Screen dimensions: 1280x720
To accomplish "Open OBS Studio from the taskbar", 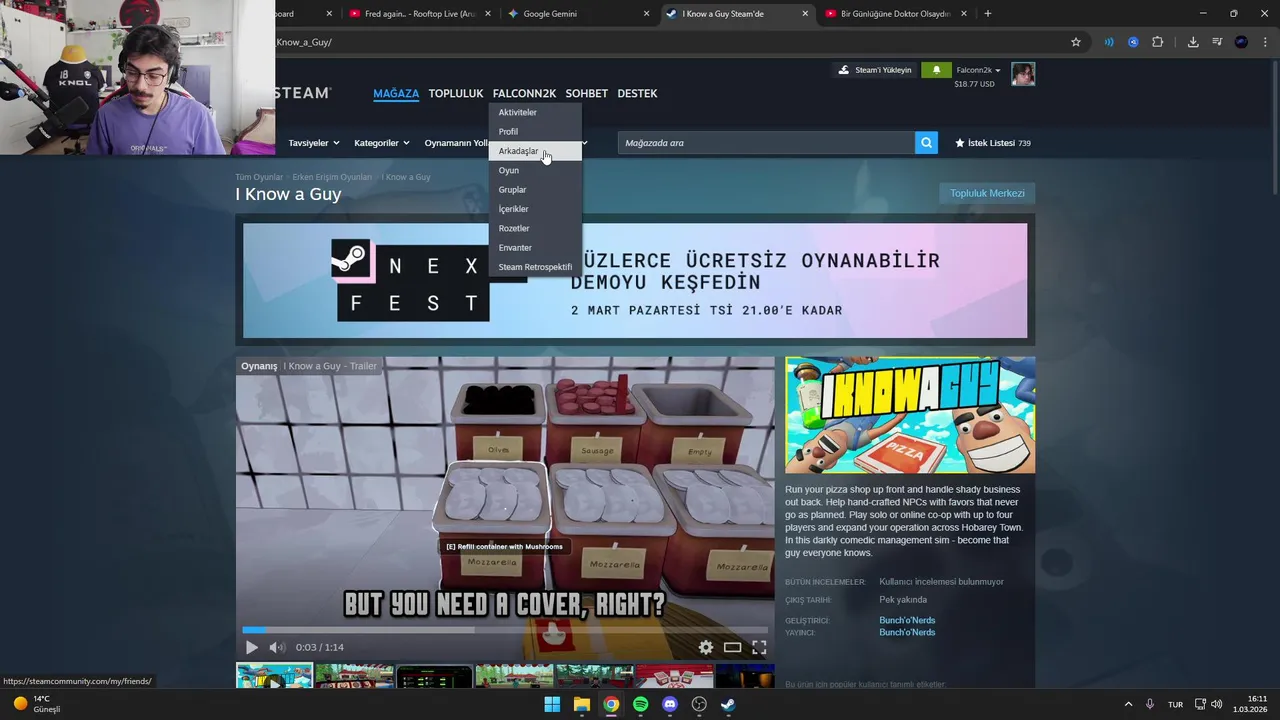I will point(699,704).
